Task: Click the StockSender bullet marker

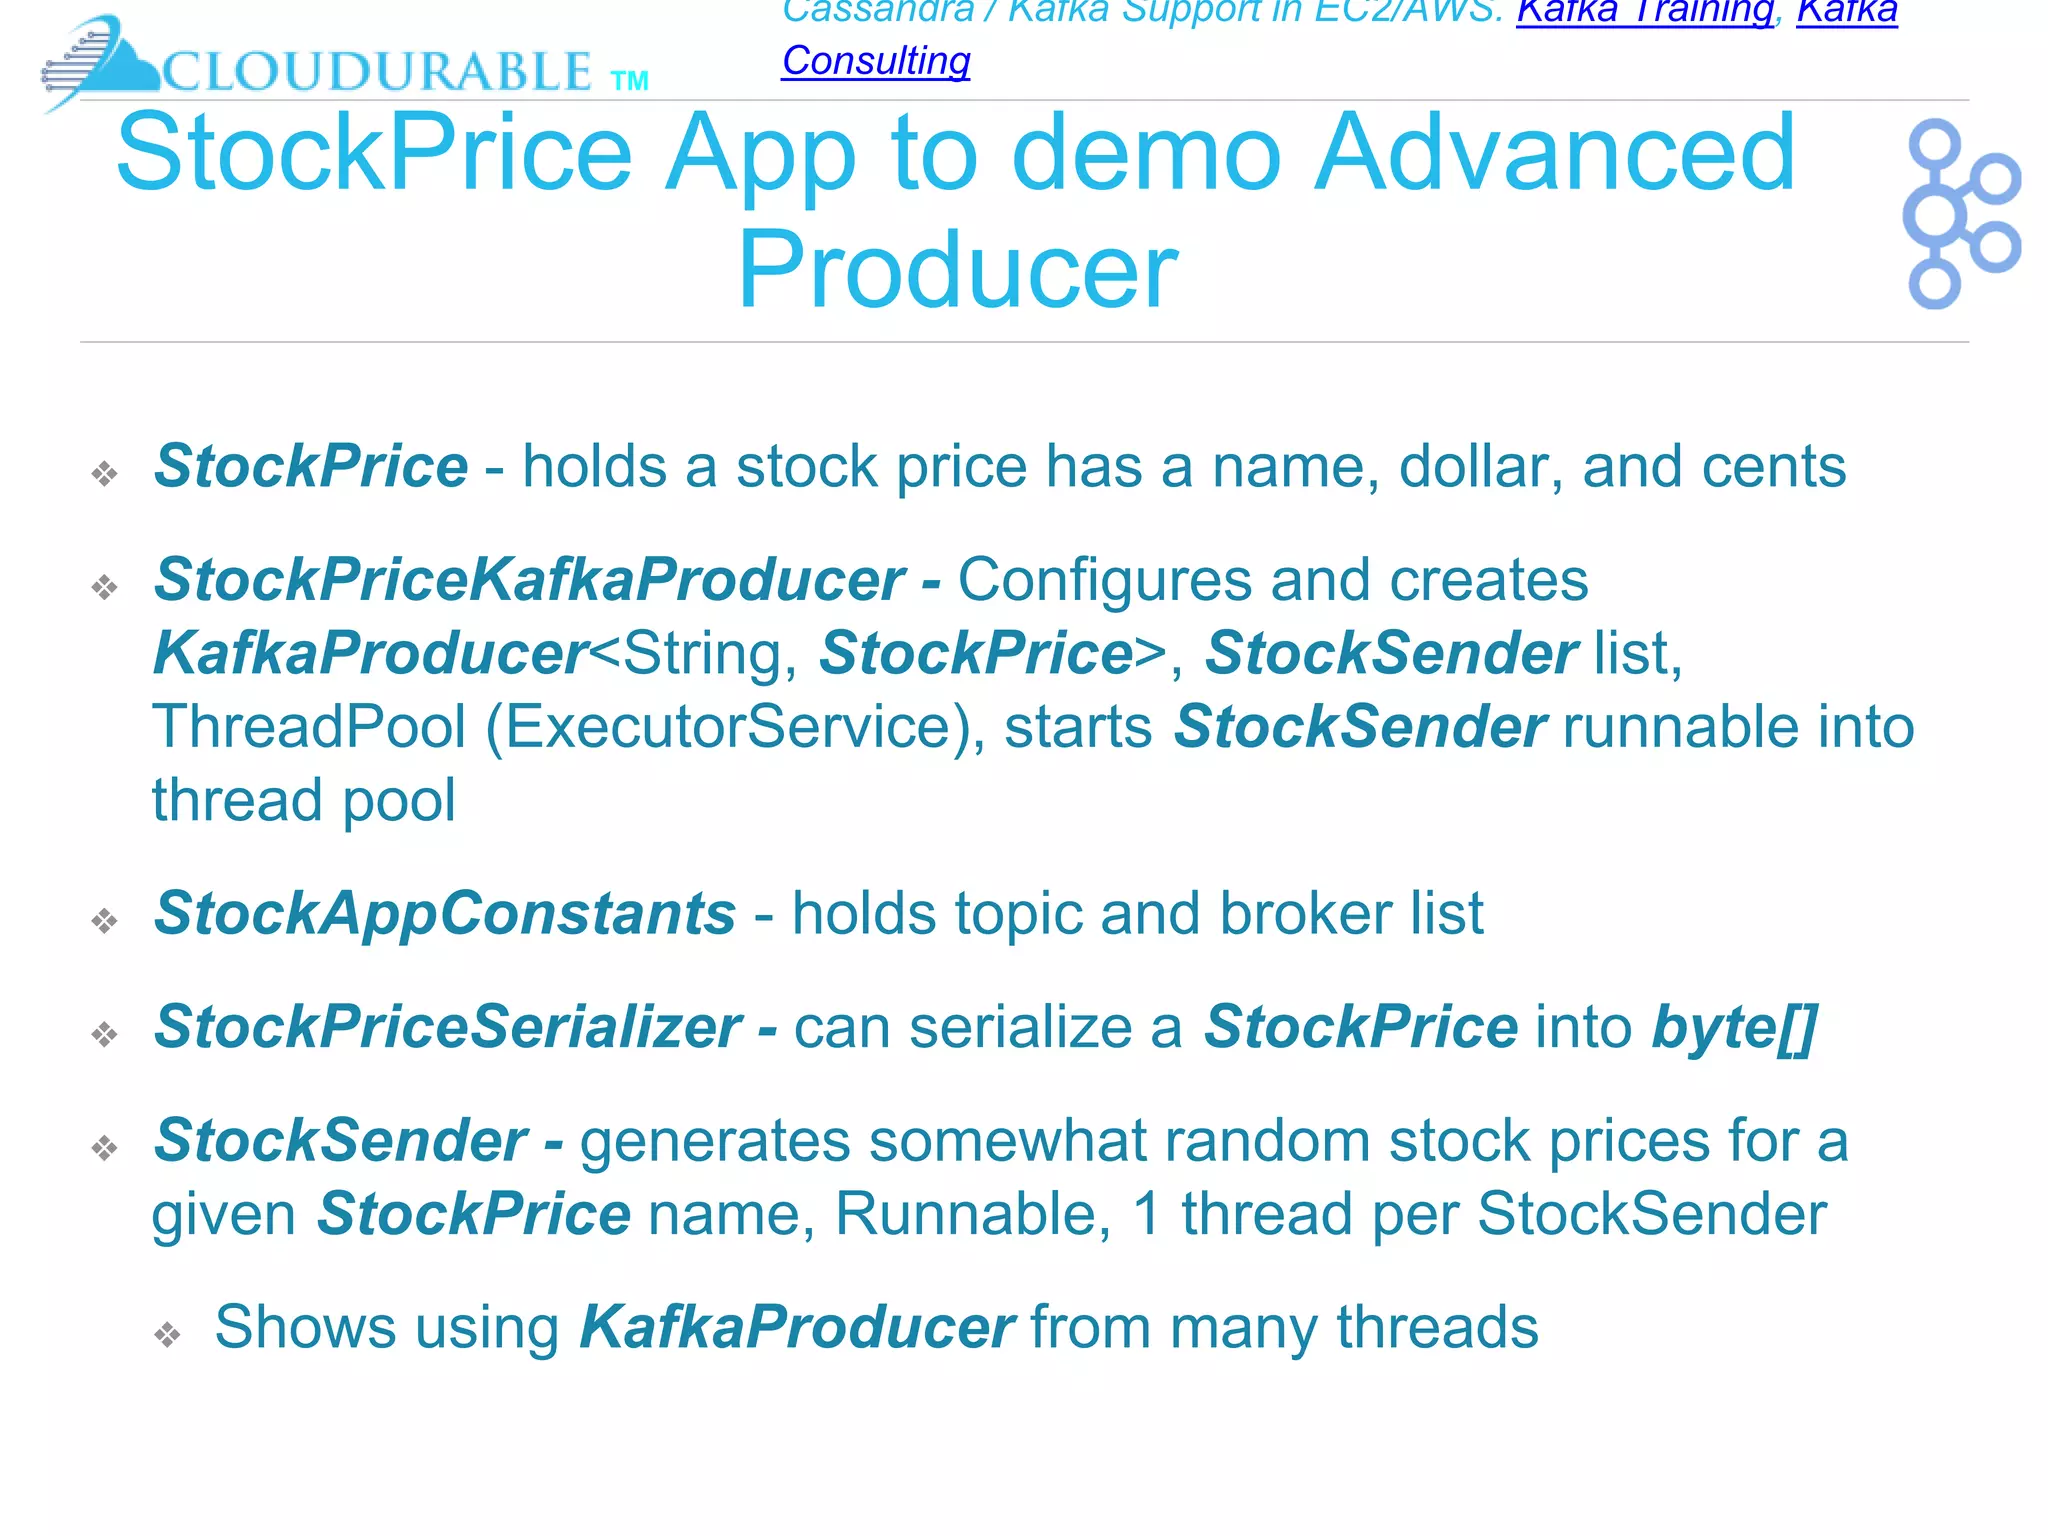Action: coord(105,1147)
